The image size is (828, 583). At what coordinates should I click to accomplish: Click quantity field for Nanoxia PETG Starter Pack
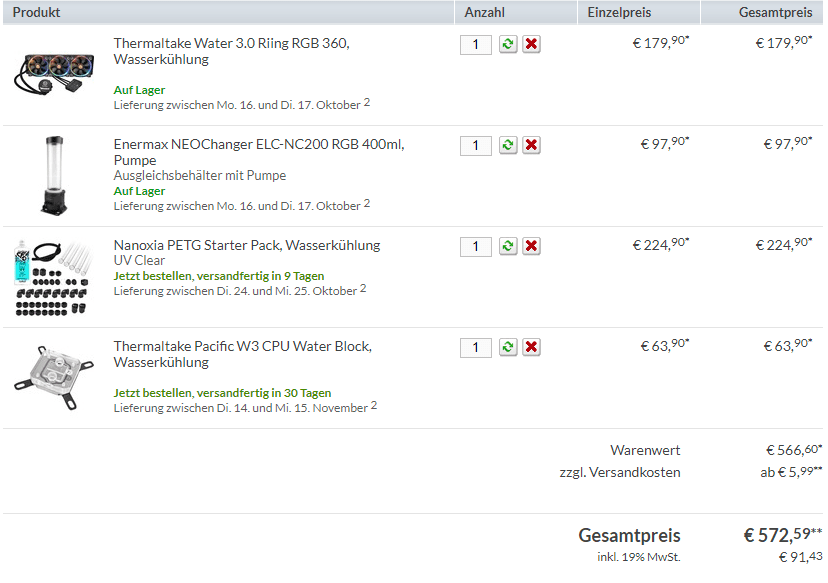476,247
